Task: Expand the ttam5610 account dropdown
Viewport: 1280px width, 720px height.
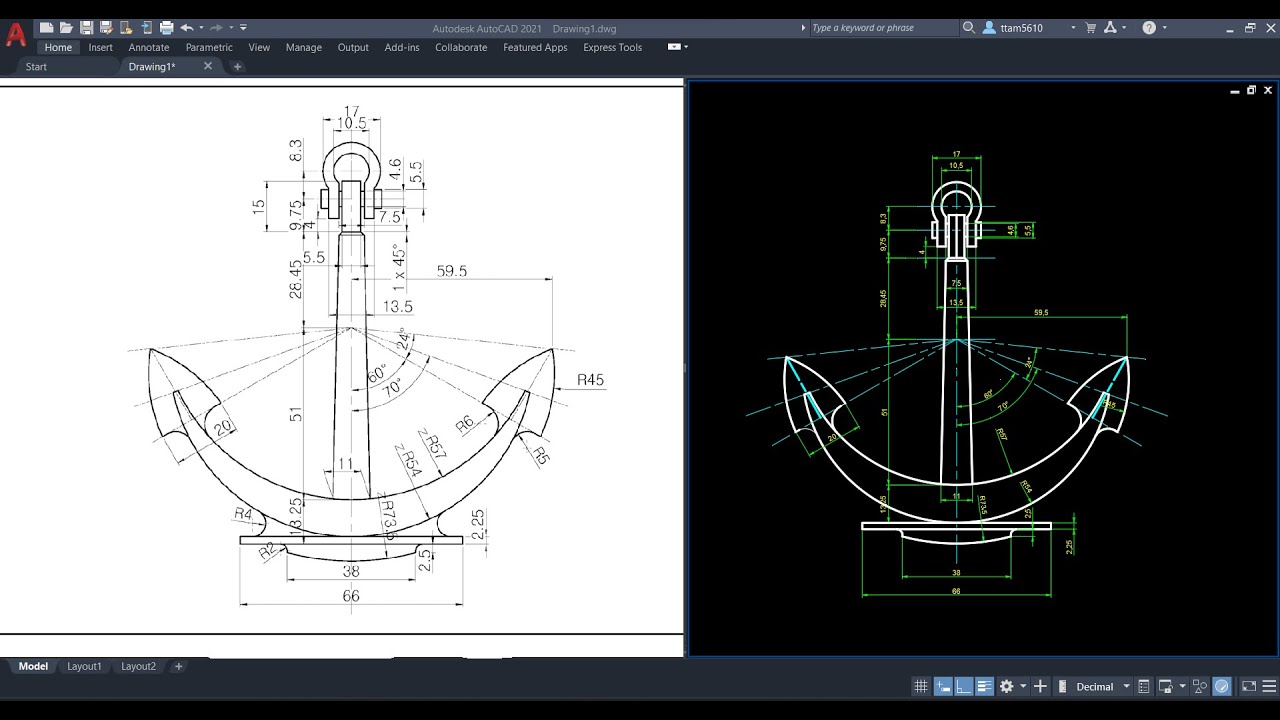Action: pyautogui.click(x=1074, y=28)
